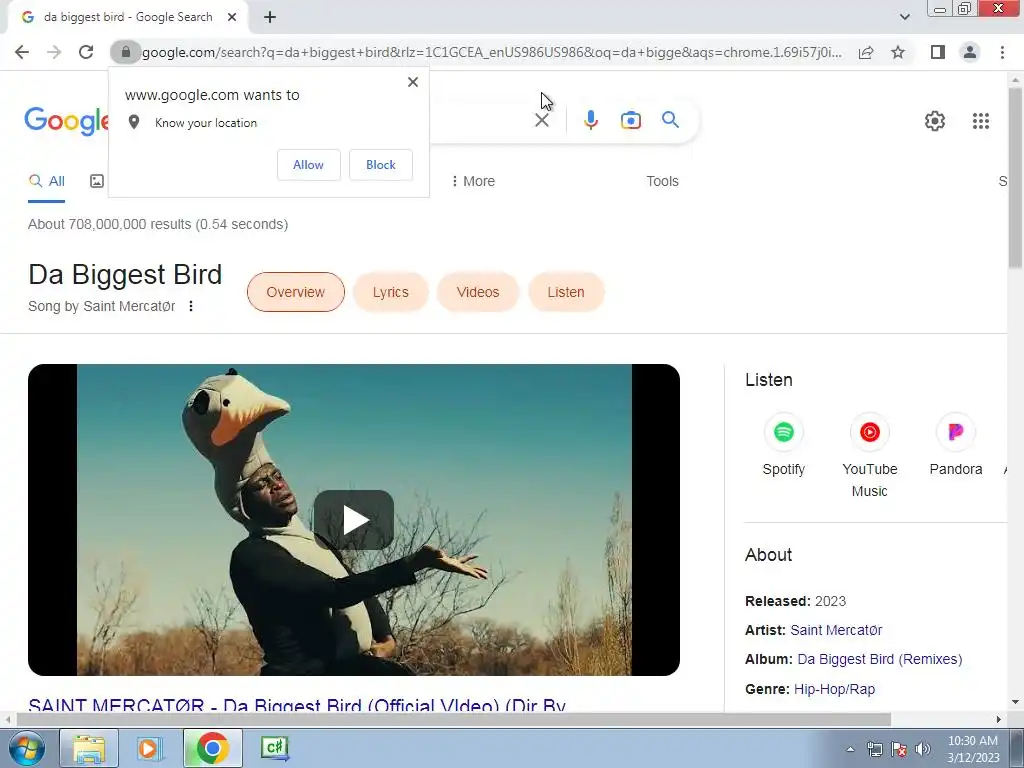Select the Videos chip
The width and height of the screenshot is (1024, 768).
coord(477,292)
